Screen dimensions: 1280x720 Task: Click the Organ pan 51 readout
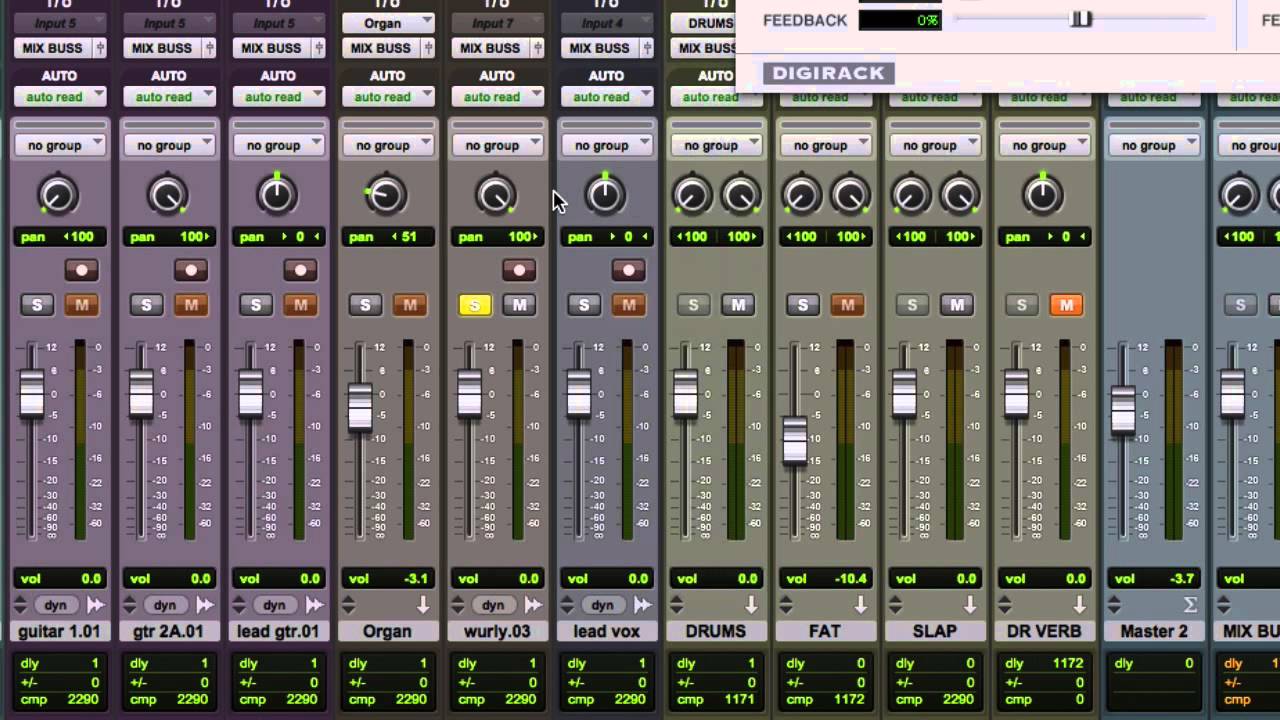(x=387, y=237)
